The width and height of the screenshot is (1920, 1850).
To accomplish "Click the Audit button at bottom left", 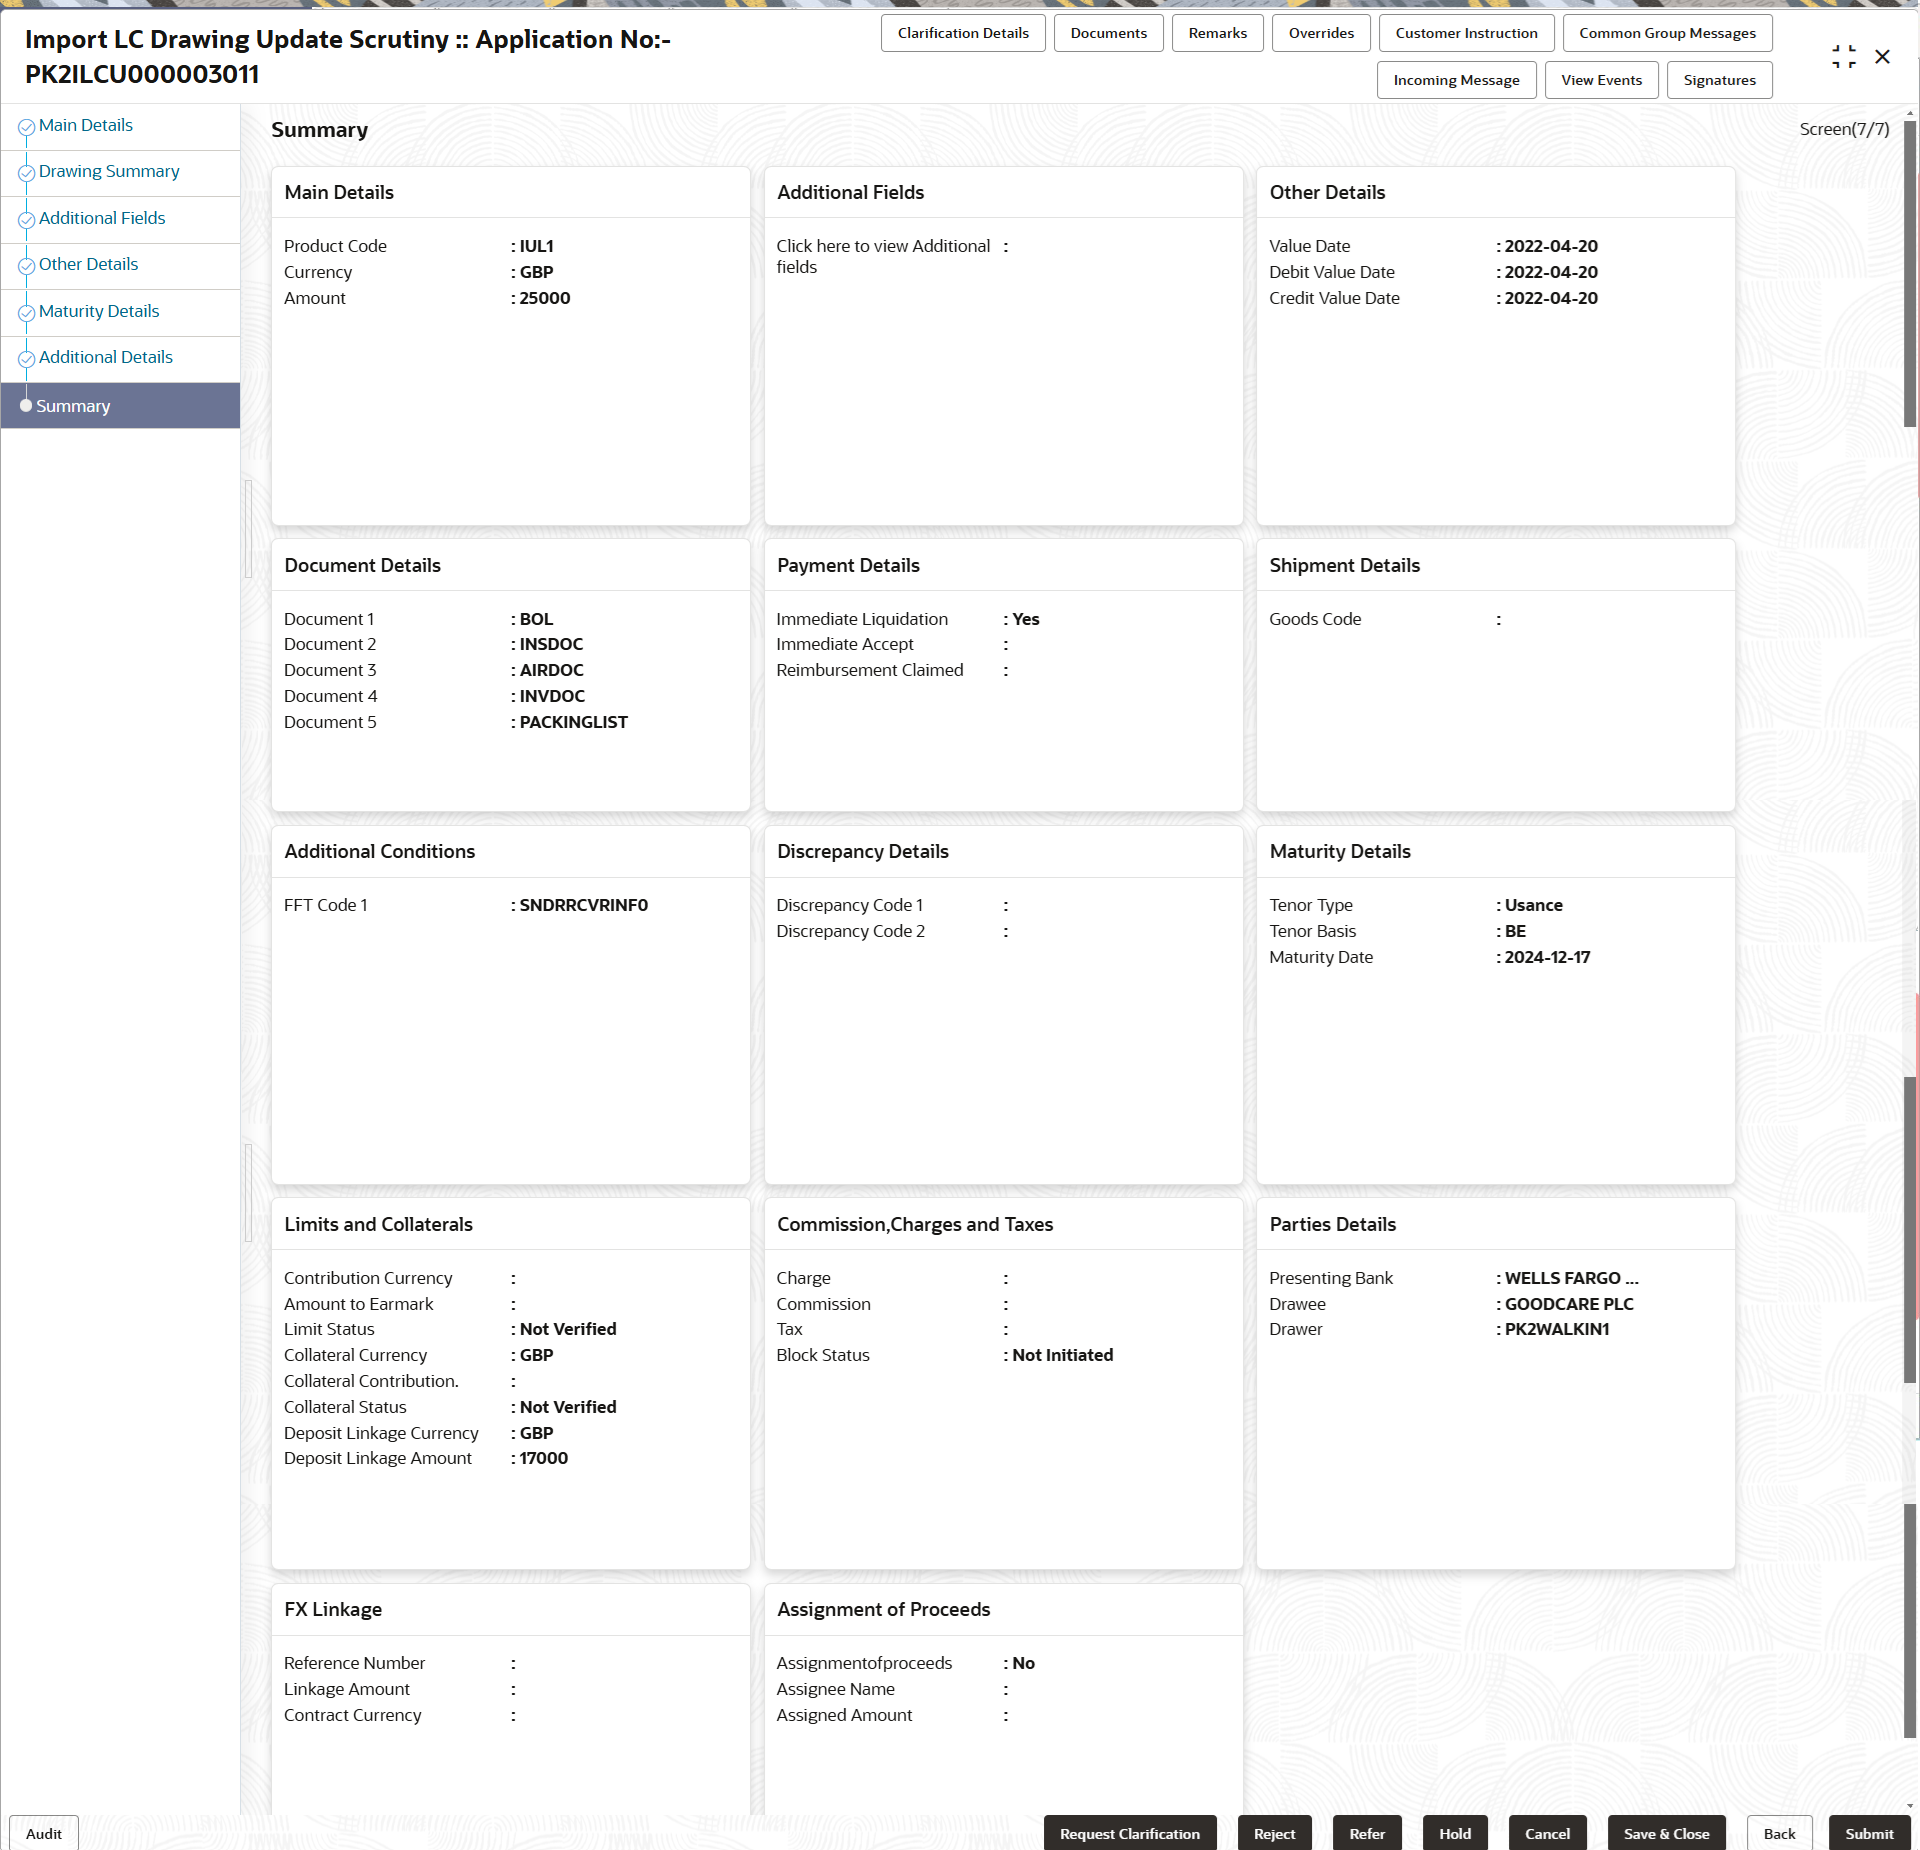I will pos(43,1833).
